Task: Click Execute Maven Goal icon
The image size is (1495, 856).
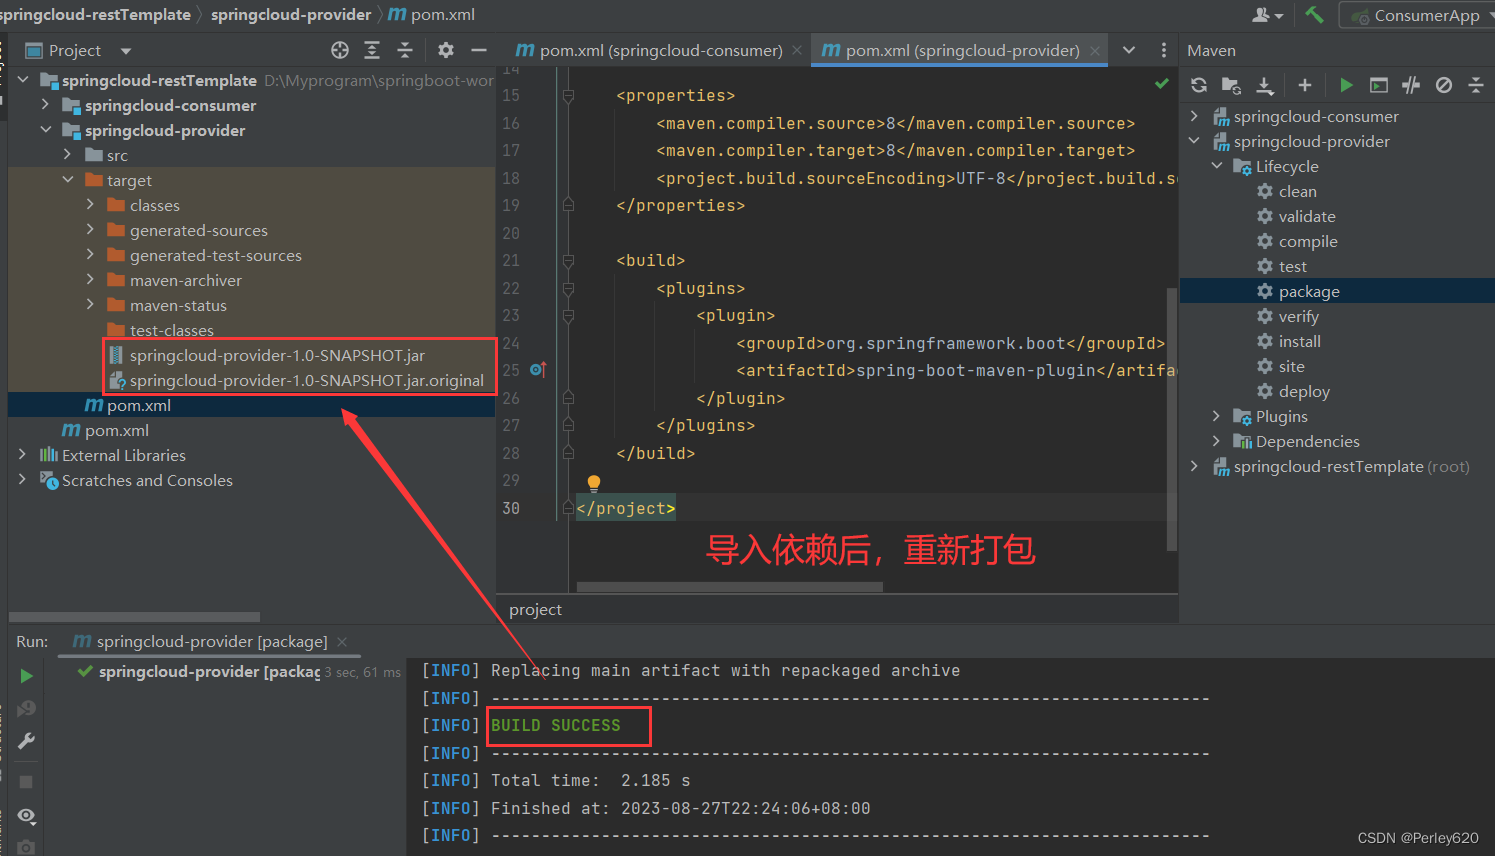Action: [1379, 85]
